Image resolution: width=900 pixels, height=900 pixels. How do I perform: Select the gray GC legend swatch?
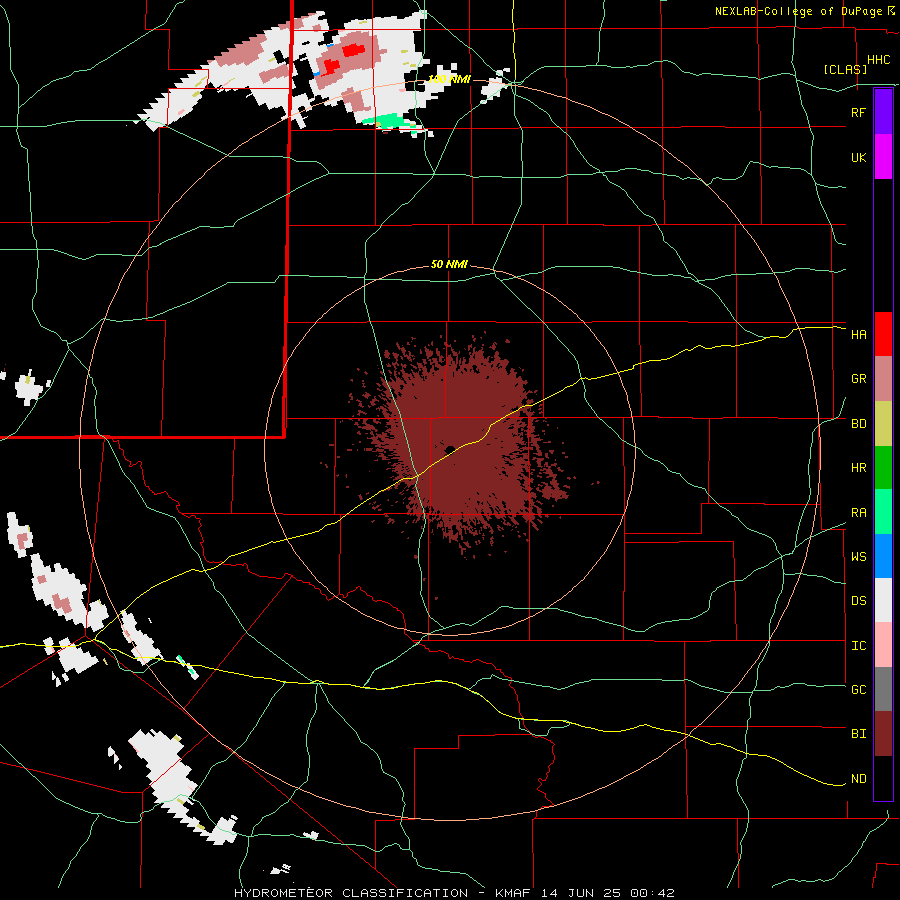[883, 689]
